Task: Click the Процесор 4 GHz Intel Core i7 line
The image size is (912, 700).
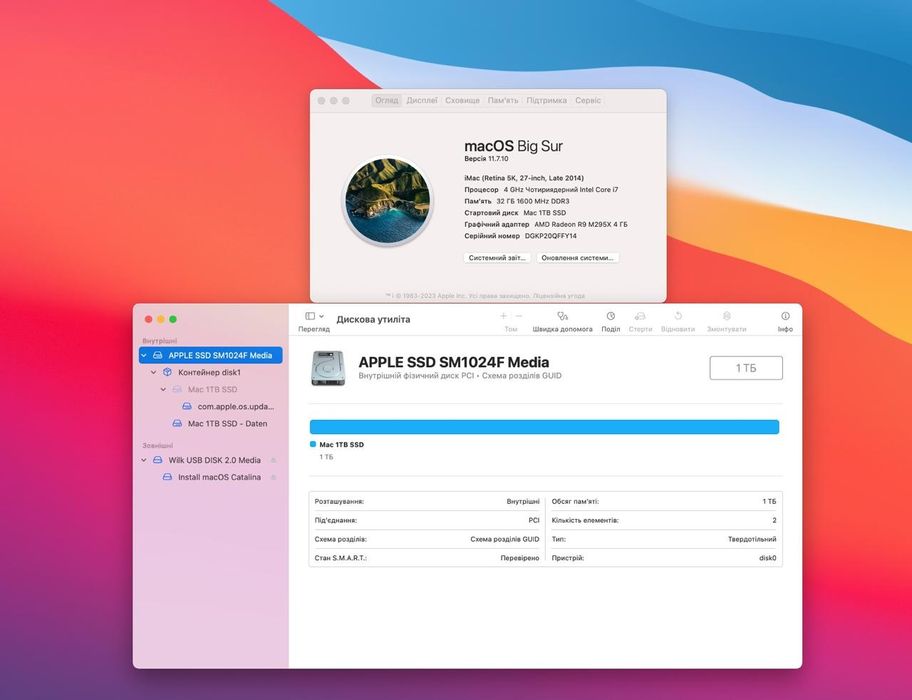Action: pyautogui.click(x=541, y=190)
